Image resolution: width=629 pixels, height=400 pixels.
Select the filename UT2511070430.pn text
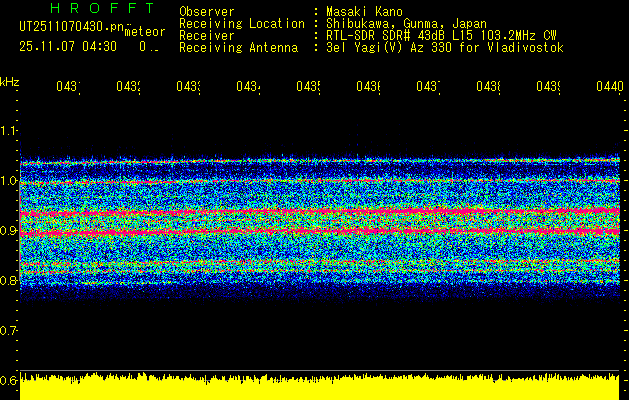click(72, 27)
